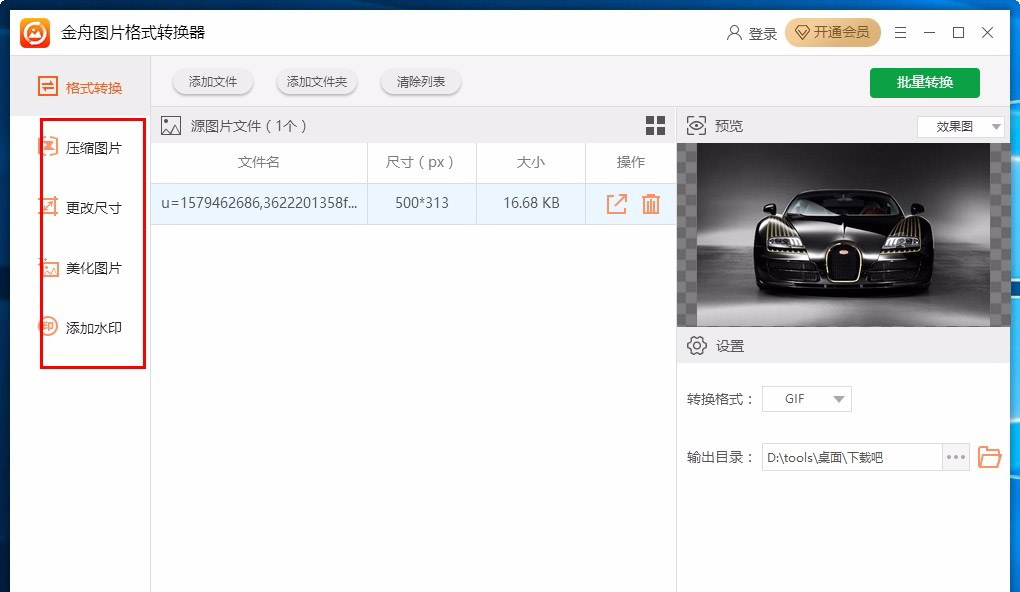Open 开通会员 membership page
This screenshot has height=592, width=1020.
[x=833, y=32]
